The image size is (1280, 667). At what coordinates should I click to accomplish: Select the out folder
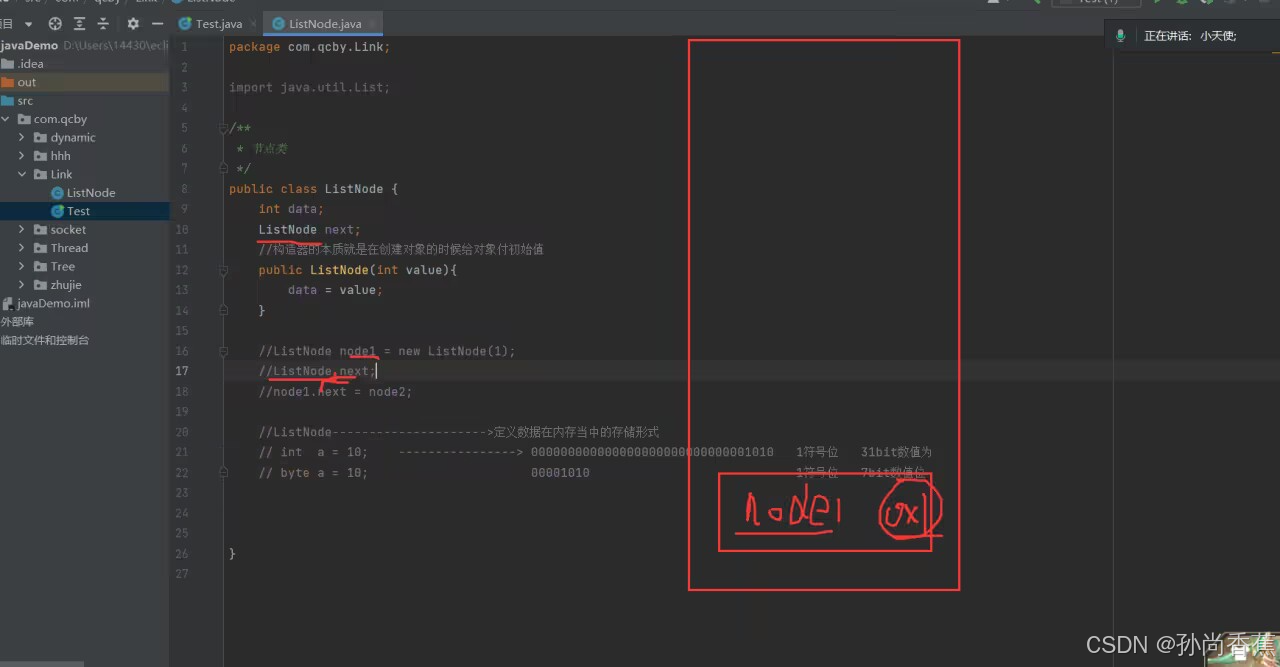click(27, 82)
